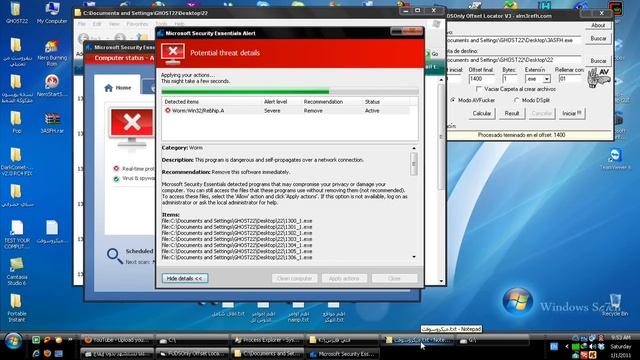Click the Scheduled scan magnifier icon in Security Essentials
The width and height of the screenshot is (640, 360).
[x=115, y=256]
